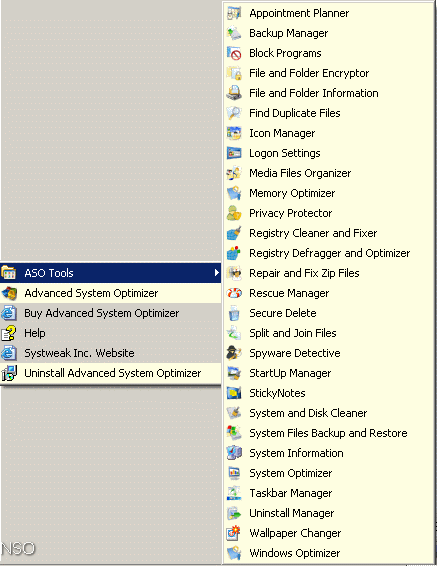The height and width of the screenshot is (566, 437).
Task: Click the System Files Backup and Restore icon
Action: point(234,433)
